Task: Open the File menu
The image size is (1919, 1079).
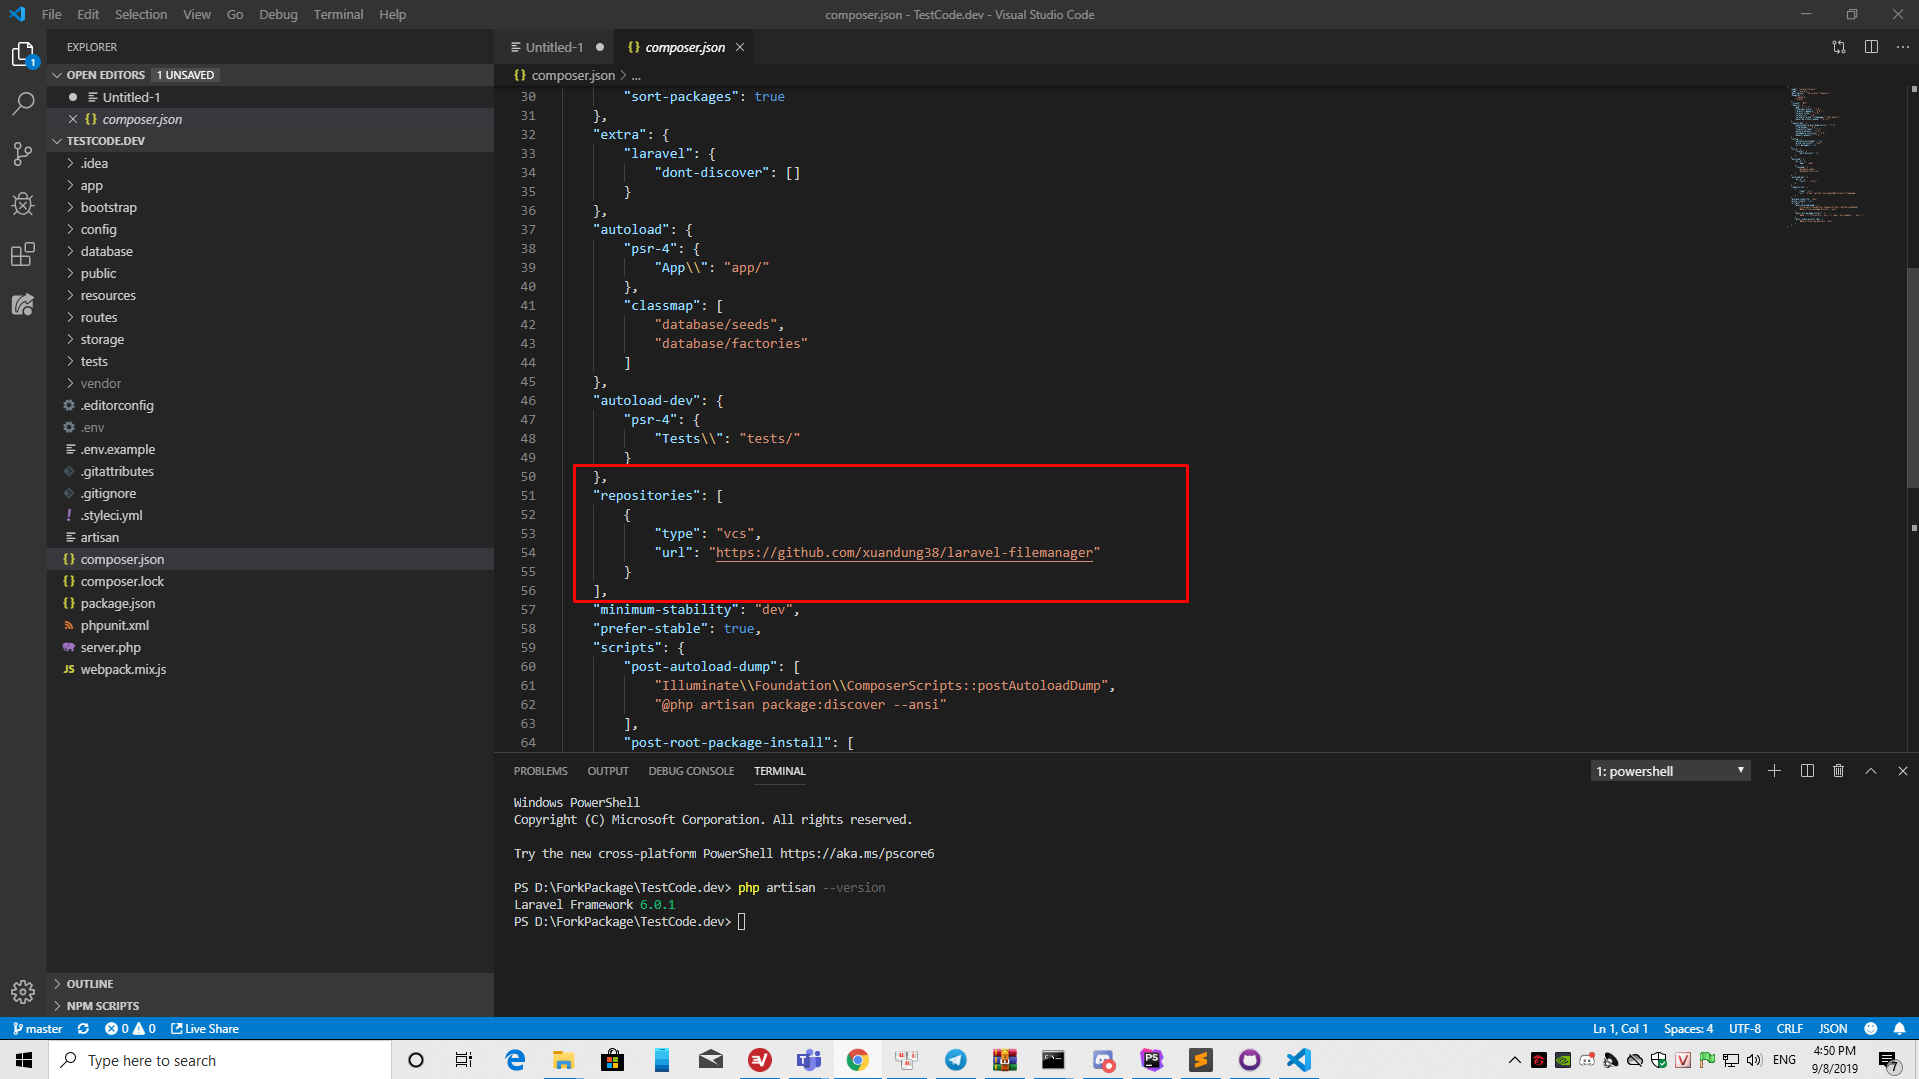Action: click(52, 14)
